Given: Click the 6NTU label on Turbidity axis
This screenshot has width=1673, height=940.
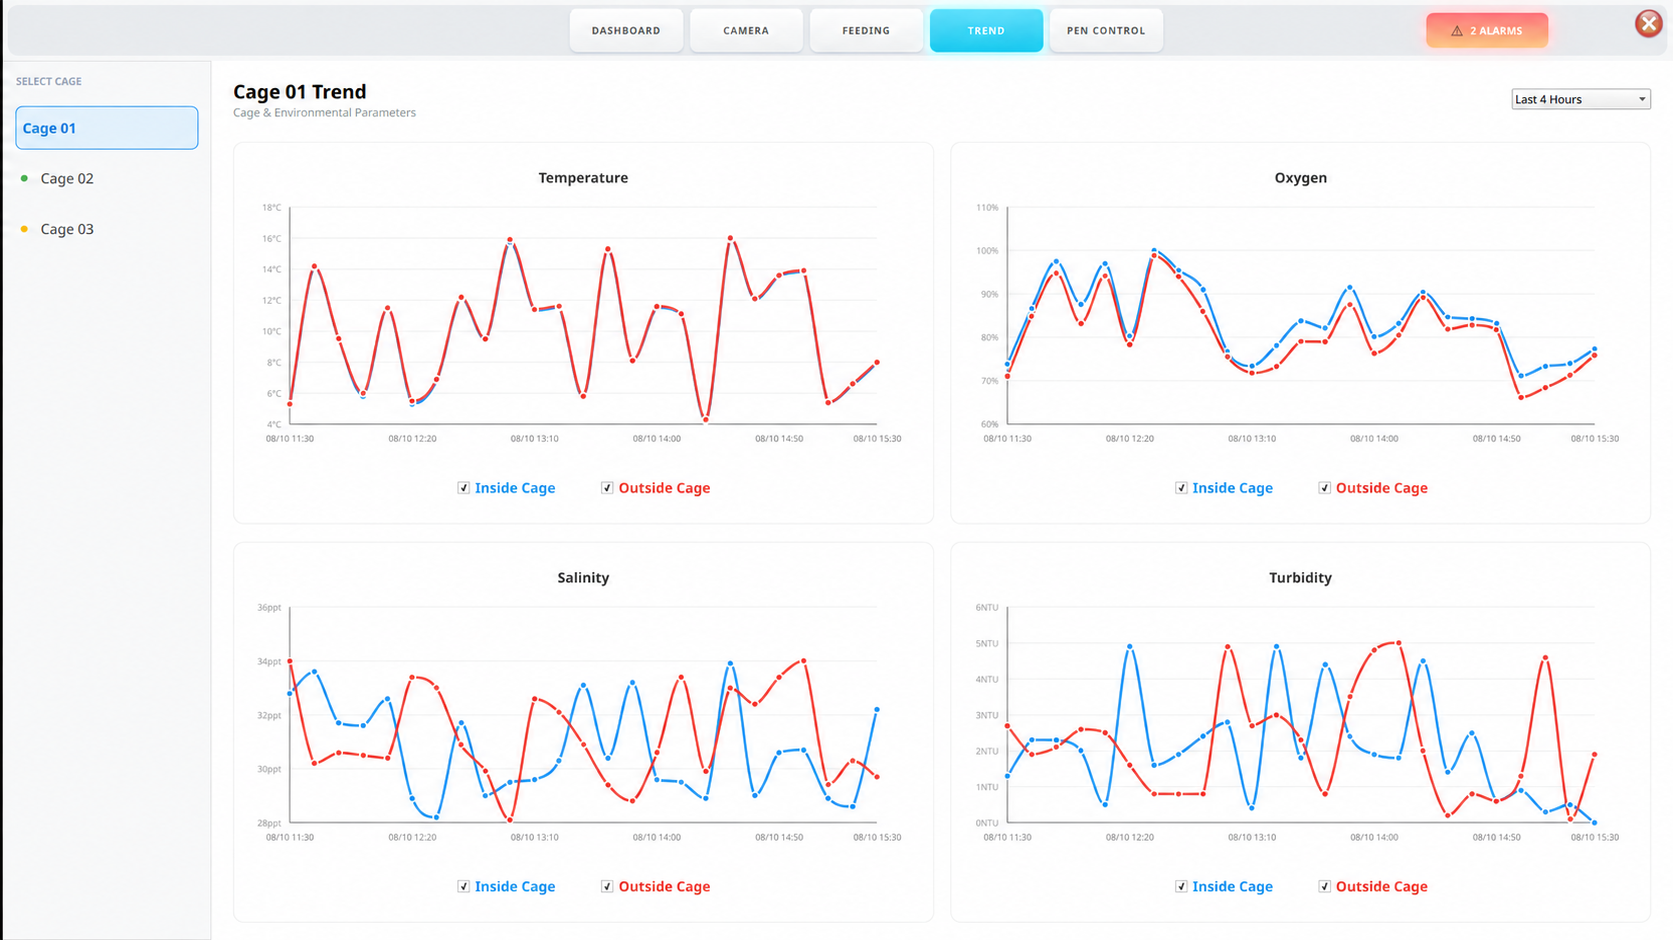Looking at the screenshot, I should click(x=987, y=608).
